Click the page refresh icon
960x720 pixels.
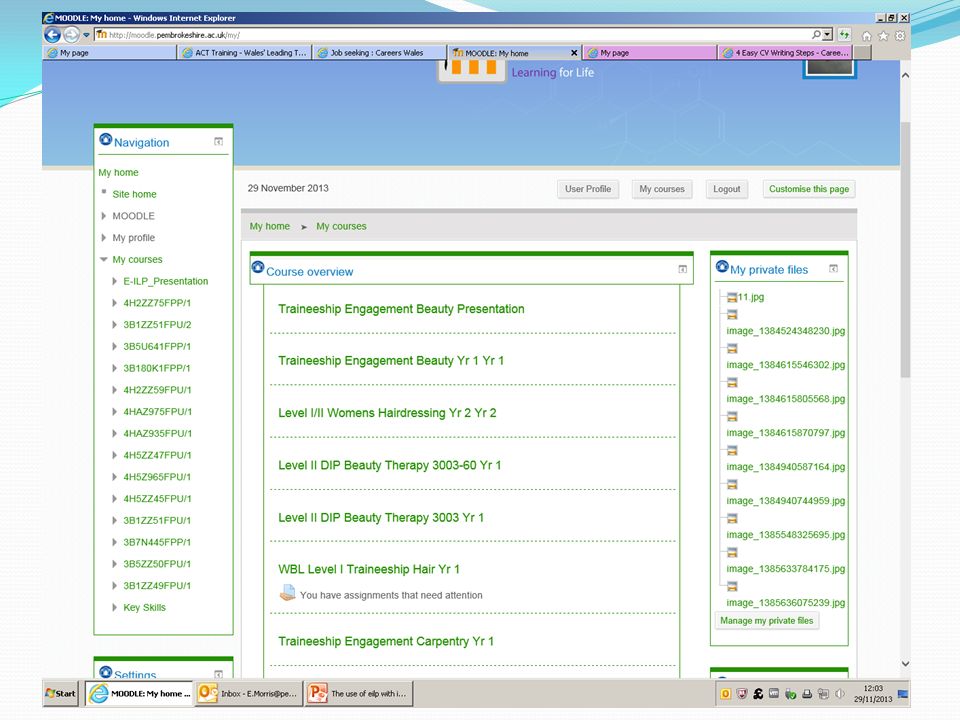pos(844,35)
